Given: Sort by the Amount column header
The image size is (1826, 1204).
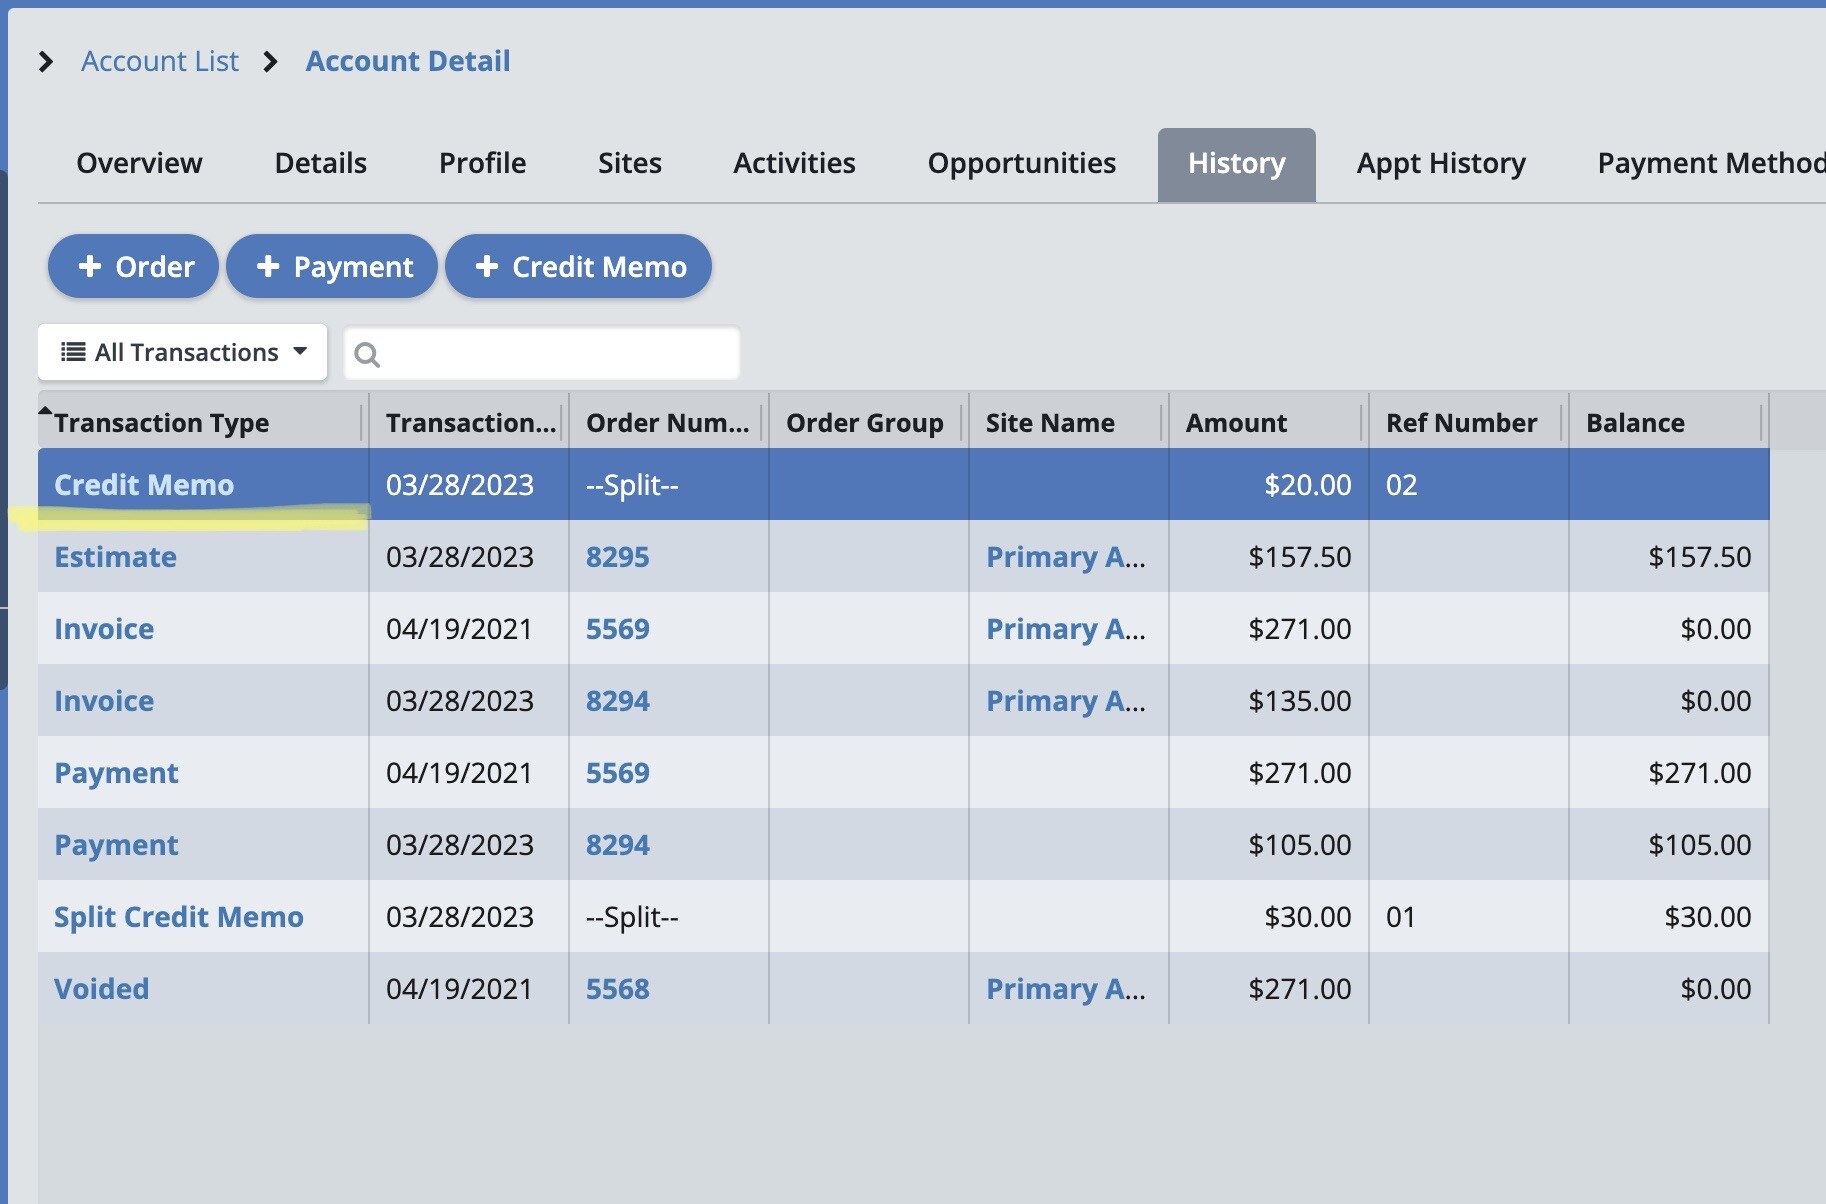Looking at the screenshot, I should [x=1236, y=423].
